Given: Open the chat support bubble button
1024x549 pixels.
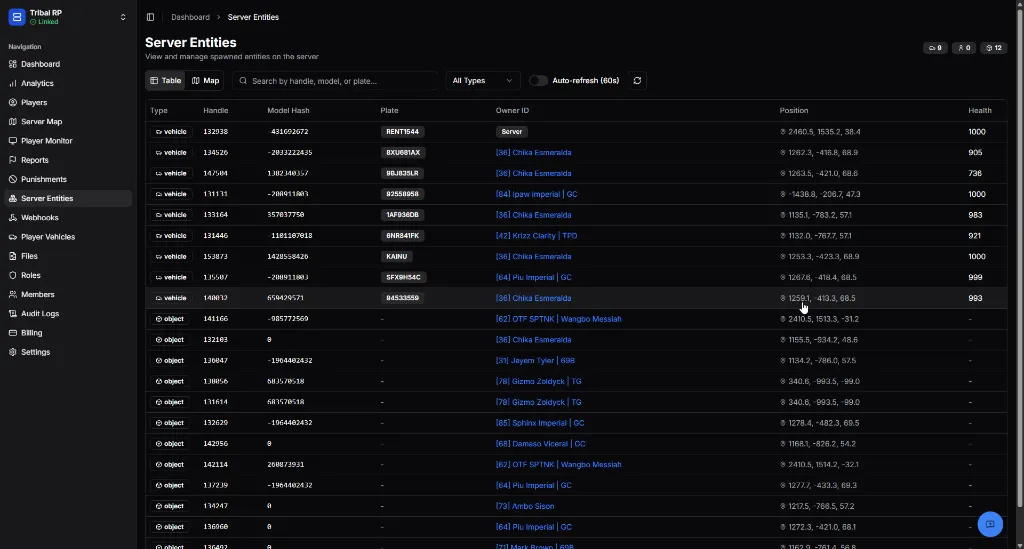Looking at the screenshot, I should [x=990, y=524].
